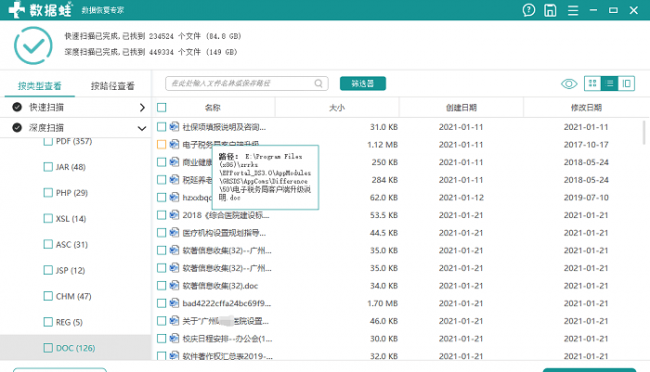Select the CHM (47) tree label
650x372 pixels.
click(x=73, y=296)
